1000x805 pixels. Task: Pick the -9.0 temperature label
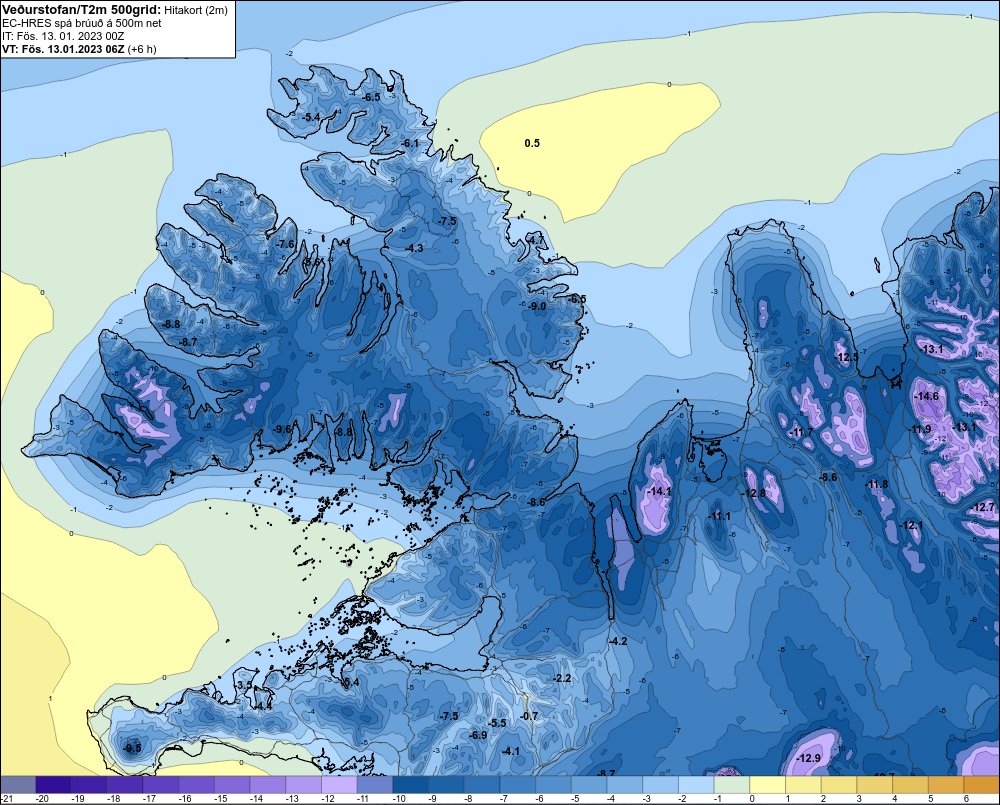click(537, 306)
